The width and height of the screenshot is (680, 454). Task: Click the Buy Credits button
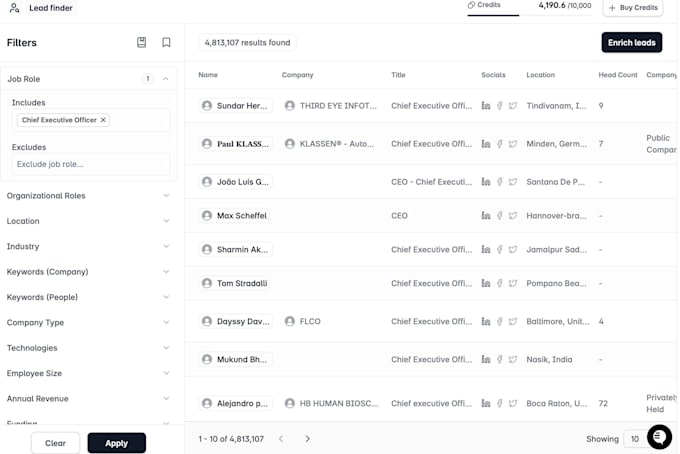point(633,8)
